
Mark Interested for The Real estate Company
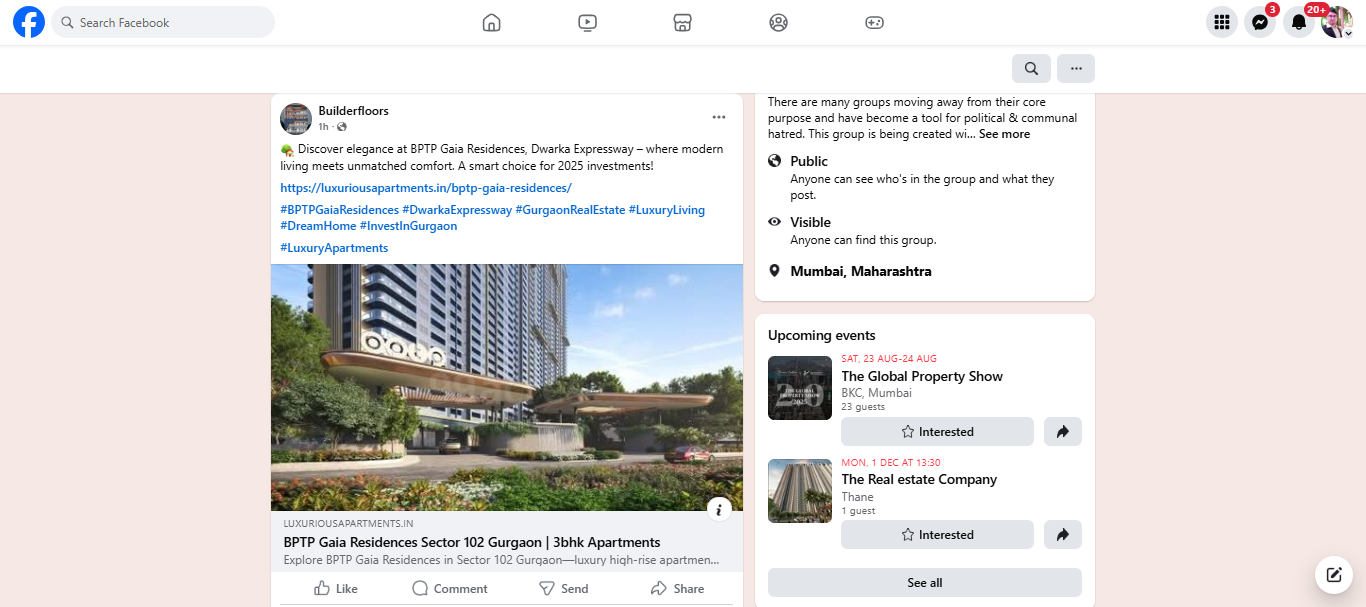point(937,535)
